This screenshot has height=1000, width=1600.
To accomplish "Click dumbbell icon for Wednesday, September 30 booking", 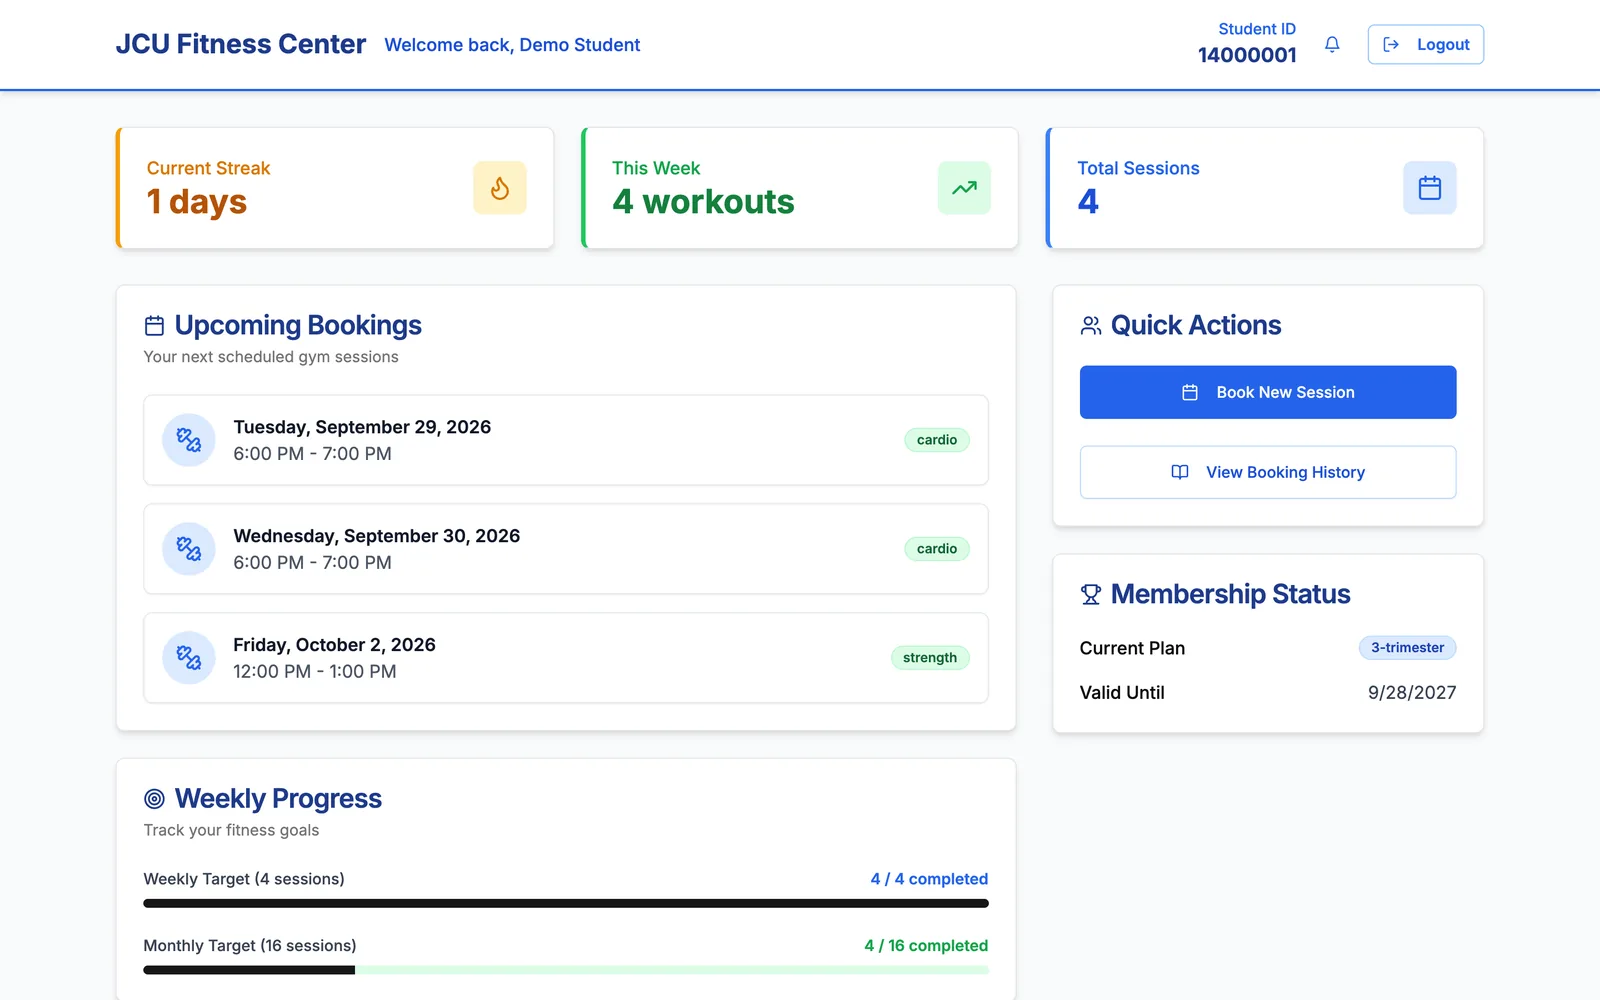I will pos(189,549).
